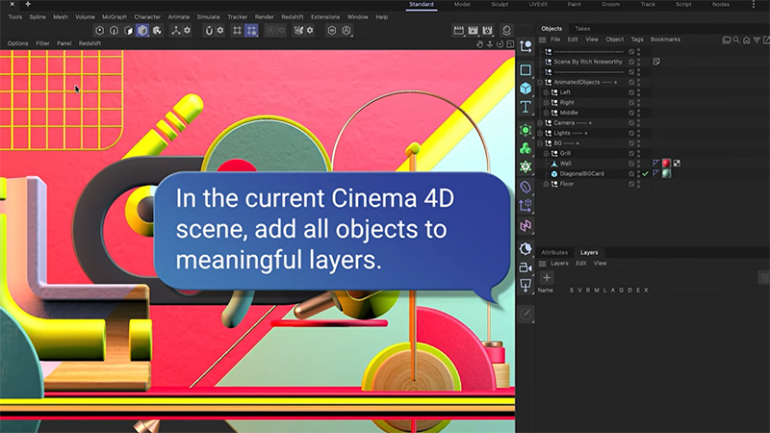Expand the Right null group
Screen dimensions: 770x433
[x=546, y=103]
